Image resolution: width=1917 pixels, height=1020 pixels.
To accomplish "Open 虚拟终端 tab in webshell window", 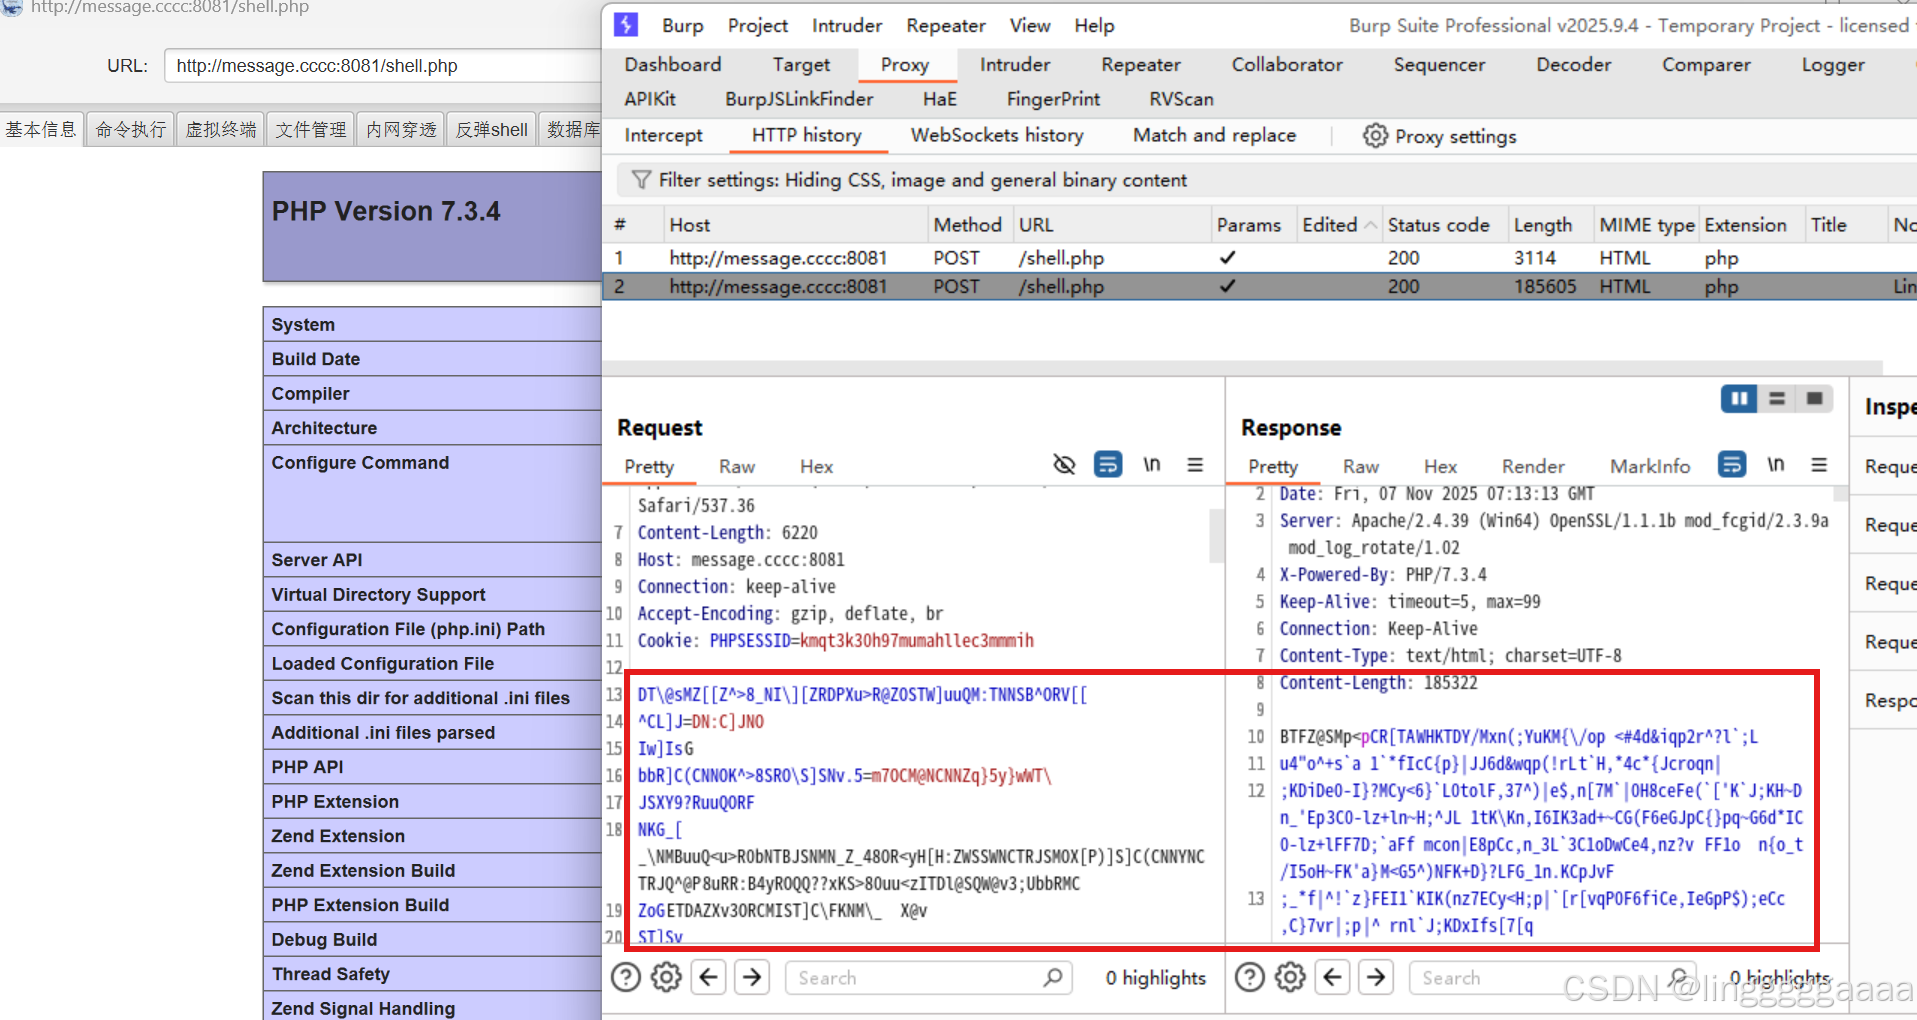I will coord(221,129).
